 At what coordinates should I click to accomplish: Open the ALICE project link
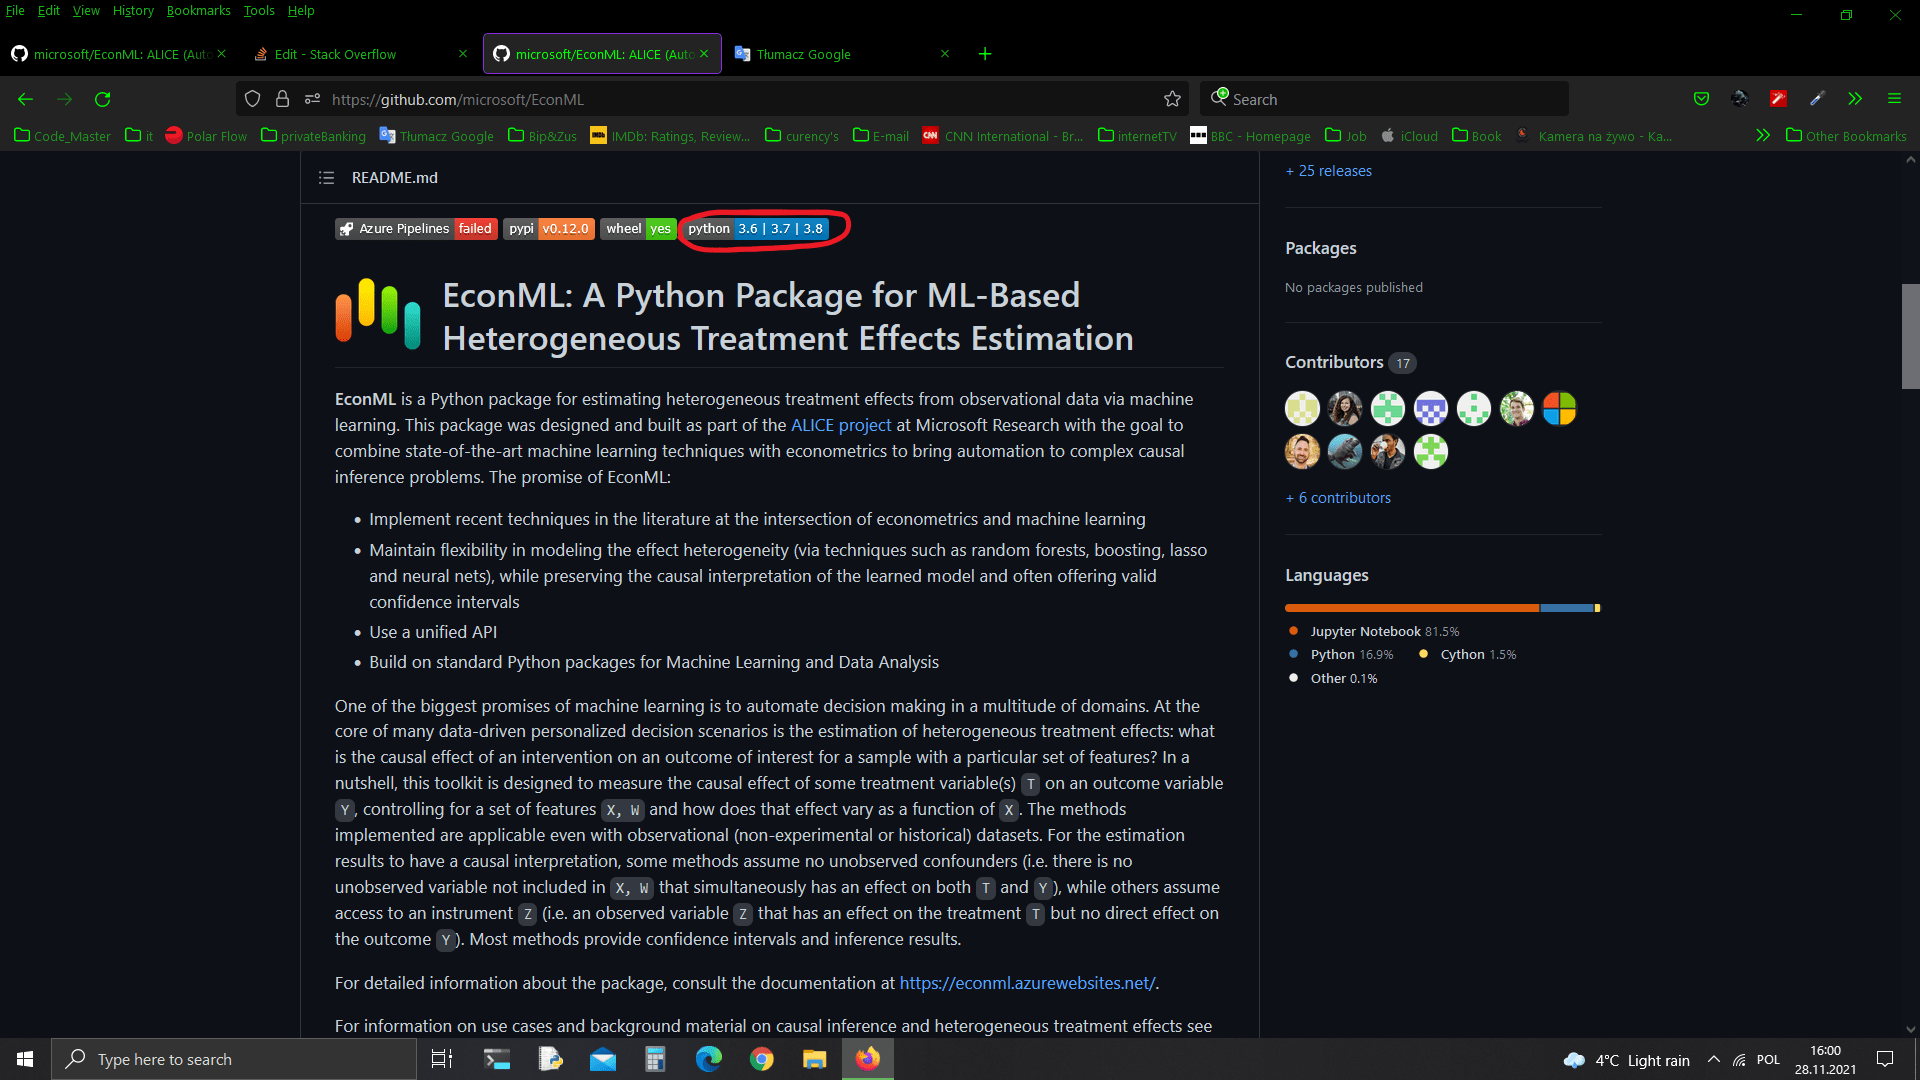coord(840,425)
